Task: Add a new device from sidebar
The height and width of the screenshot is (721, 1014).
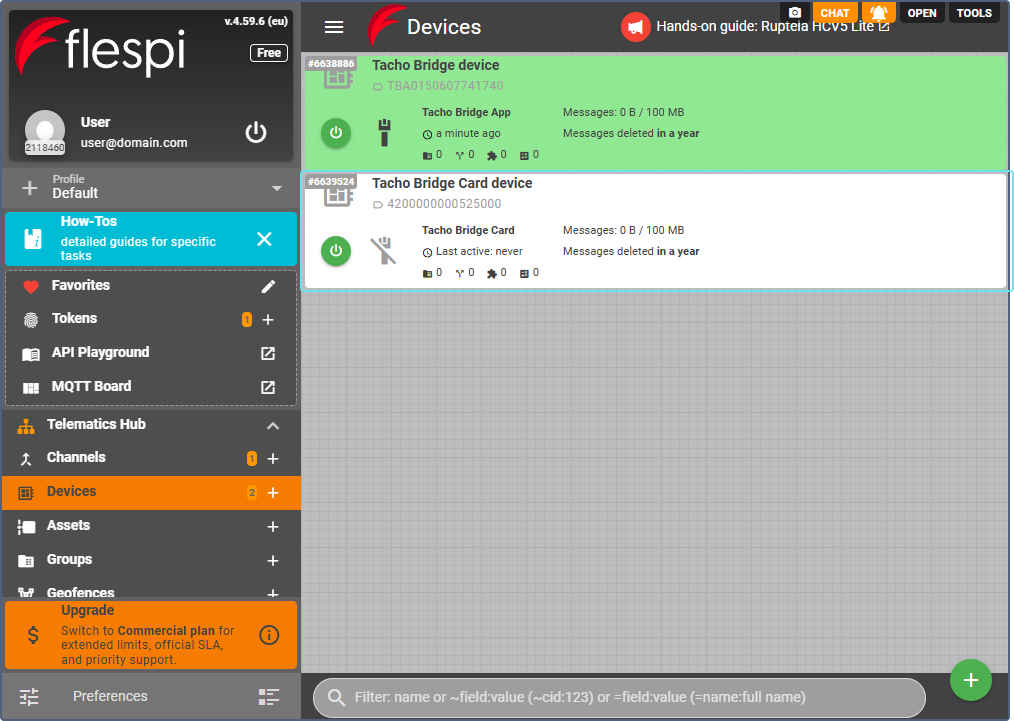Action: pyautogui.click(x=273, y=493)
